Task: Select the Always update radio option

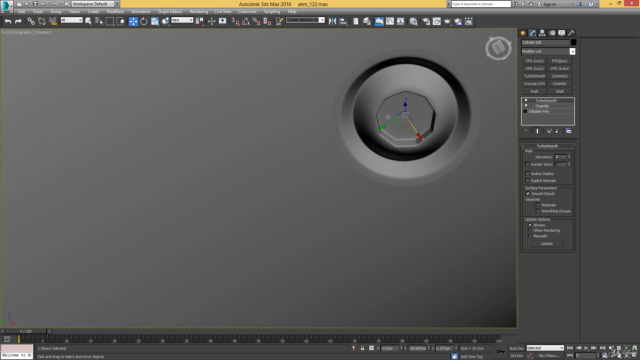Action: pyautogui.click(x=530, y=225)
